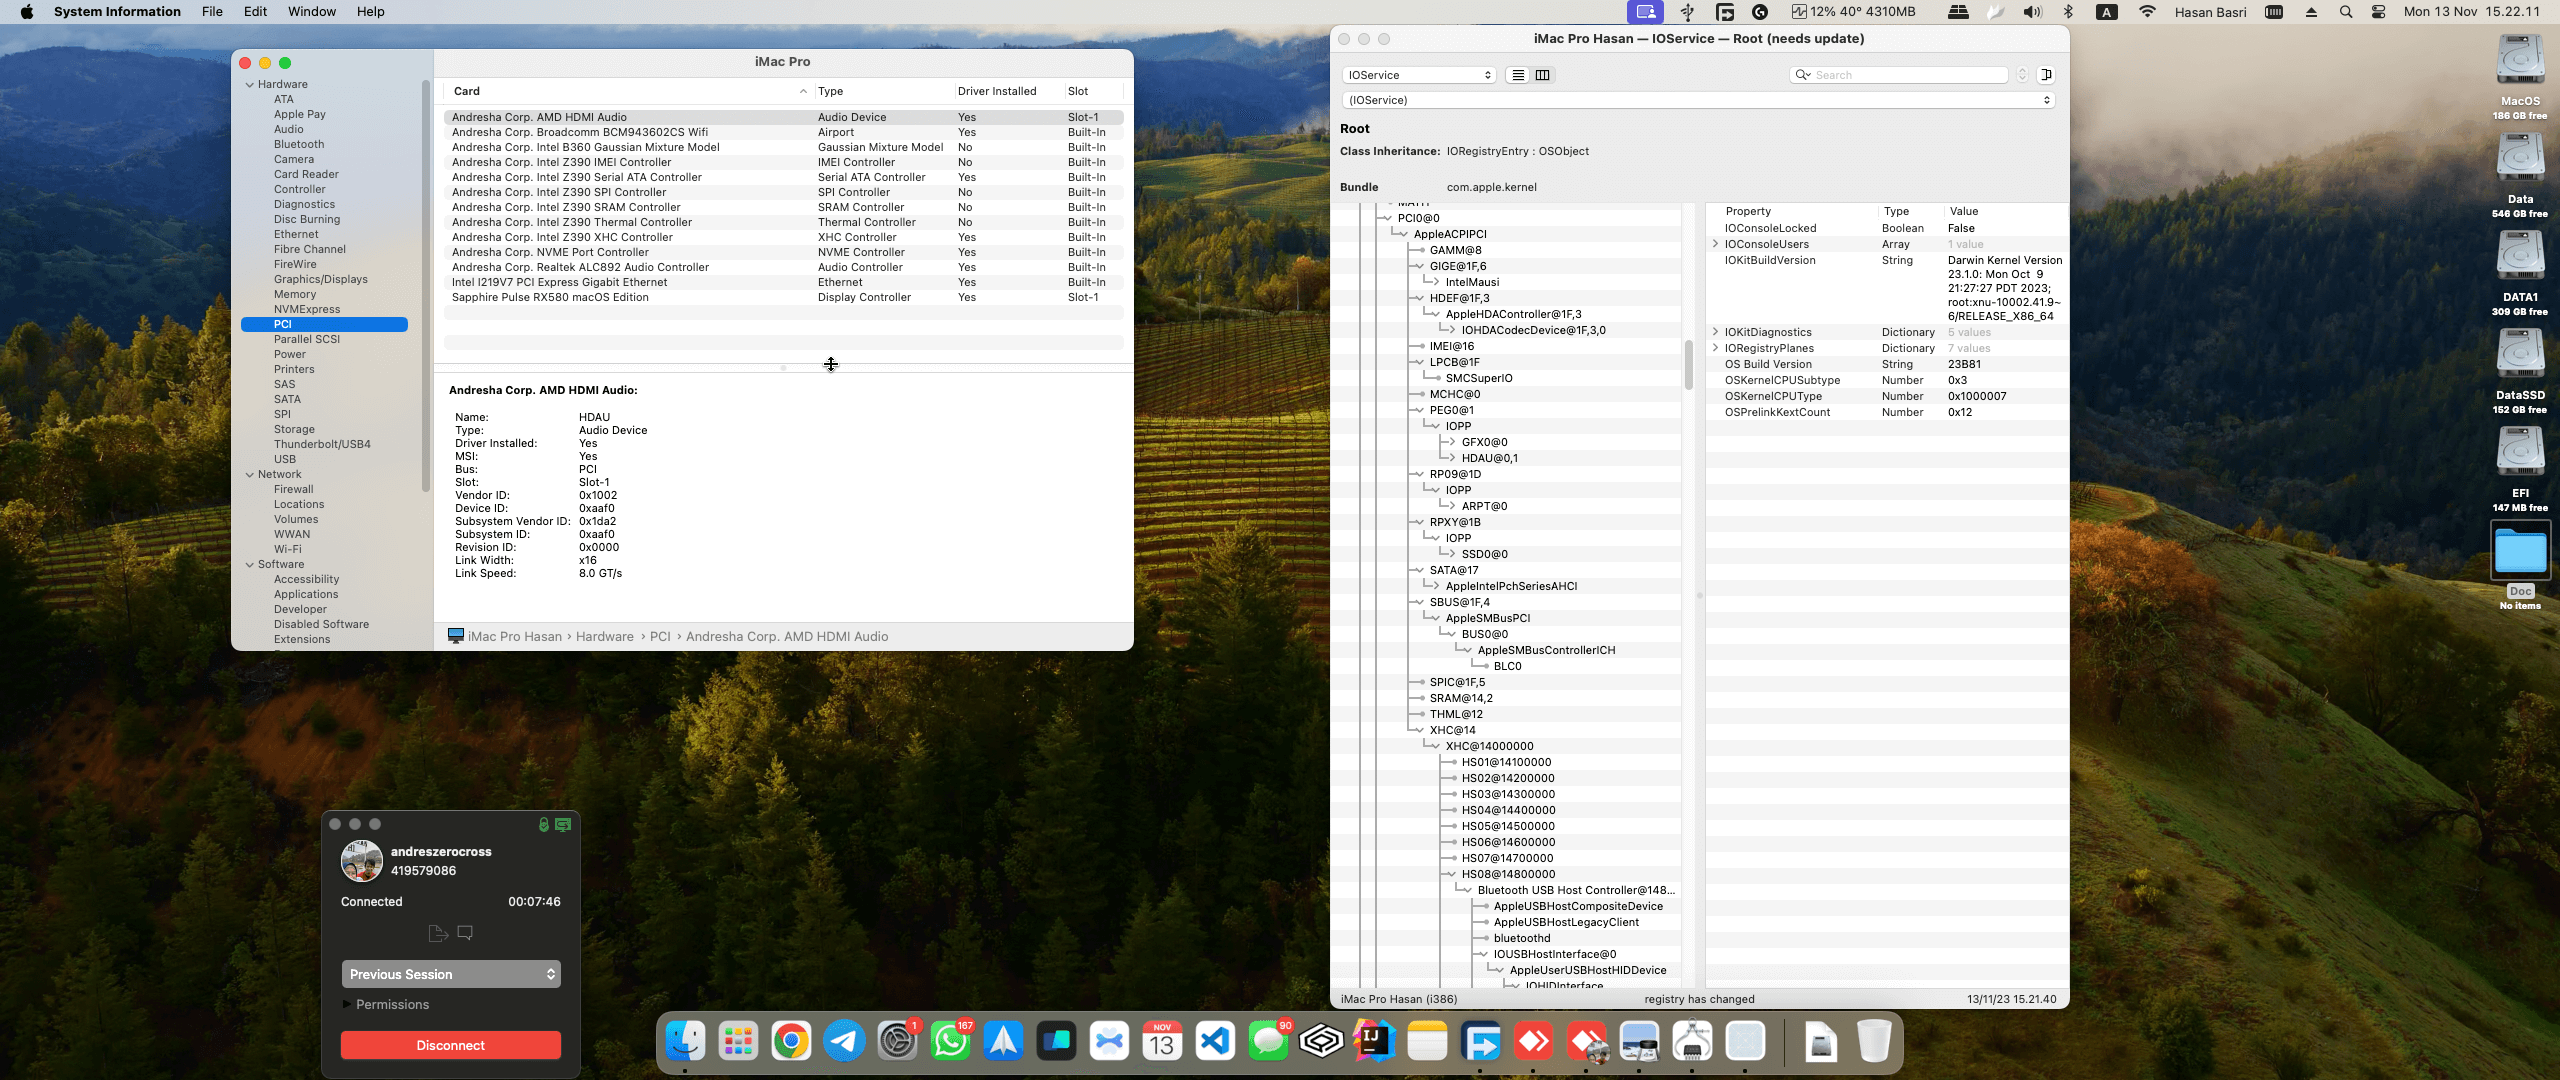Switch IORegistryExplorer to list view
Image resolution: width=2560 pixels, height=1080 pixels.
(1518, 75)
